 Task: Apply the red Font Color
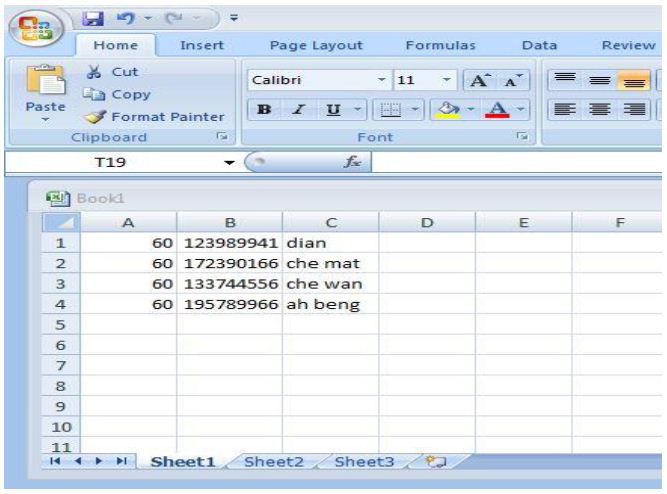(497, 109)
